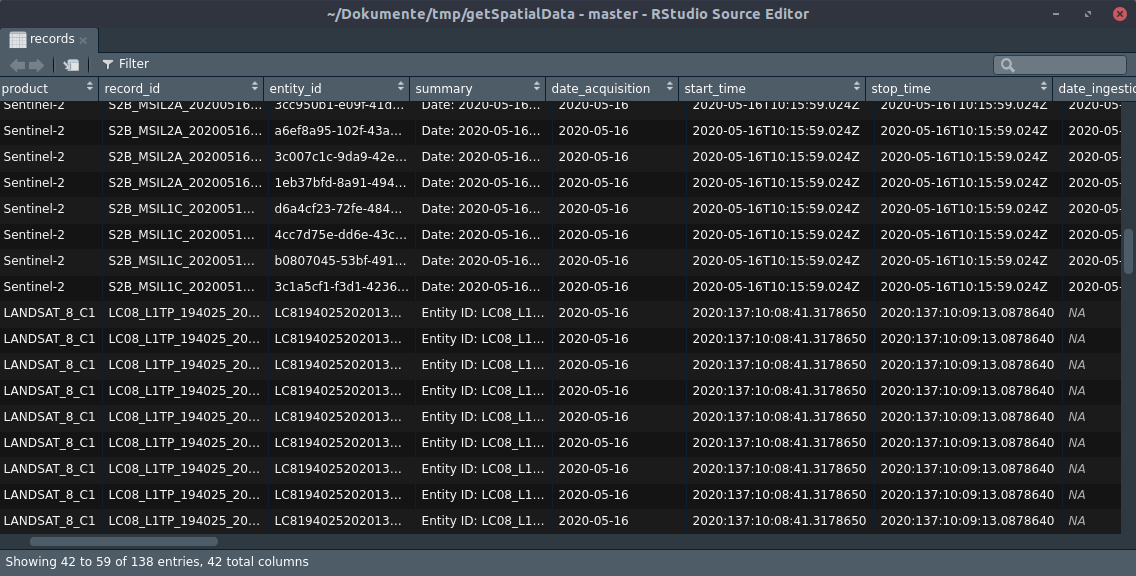Click the back navigation arrow
The height and width of the screenshot is (576, 1136).
(x=17, y=64)
